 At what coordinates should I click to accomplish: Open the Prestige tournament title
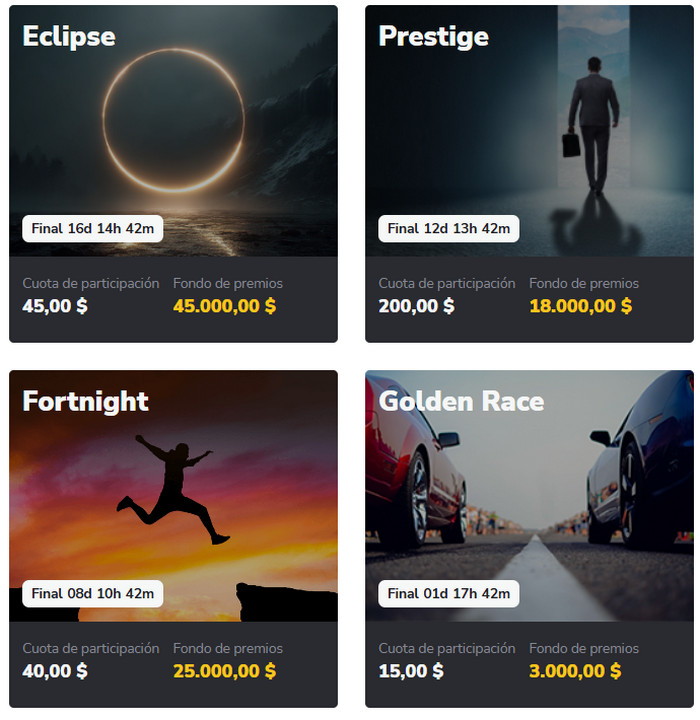click(433, 37)
